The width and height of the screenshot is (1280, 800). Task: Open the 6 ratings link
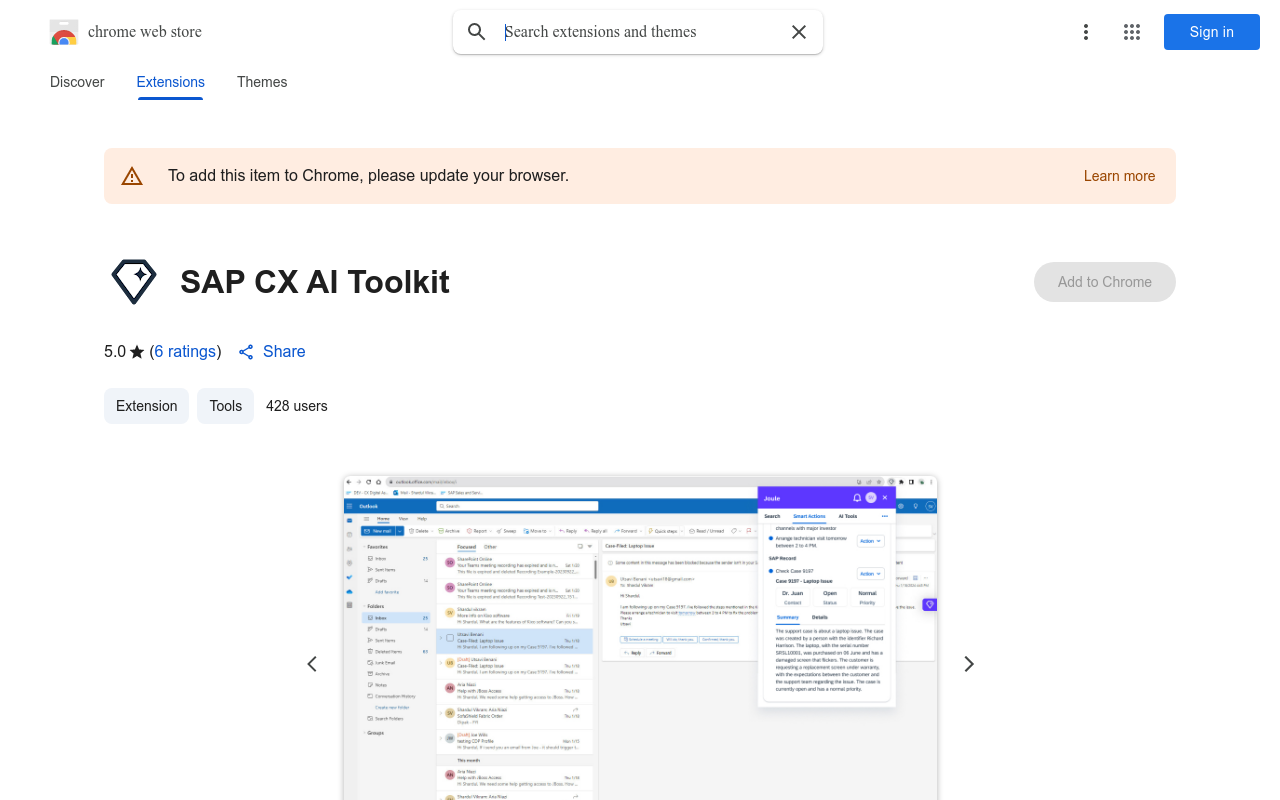click(x=185, y=352)
